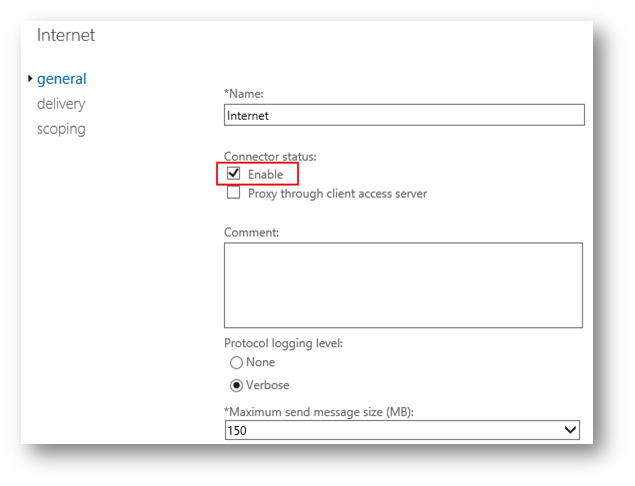Switch to the delivery section
Screen dimensions: 635x486
click(x=61, y=104)
